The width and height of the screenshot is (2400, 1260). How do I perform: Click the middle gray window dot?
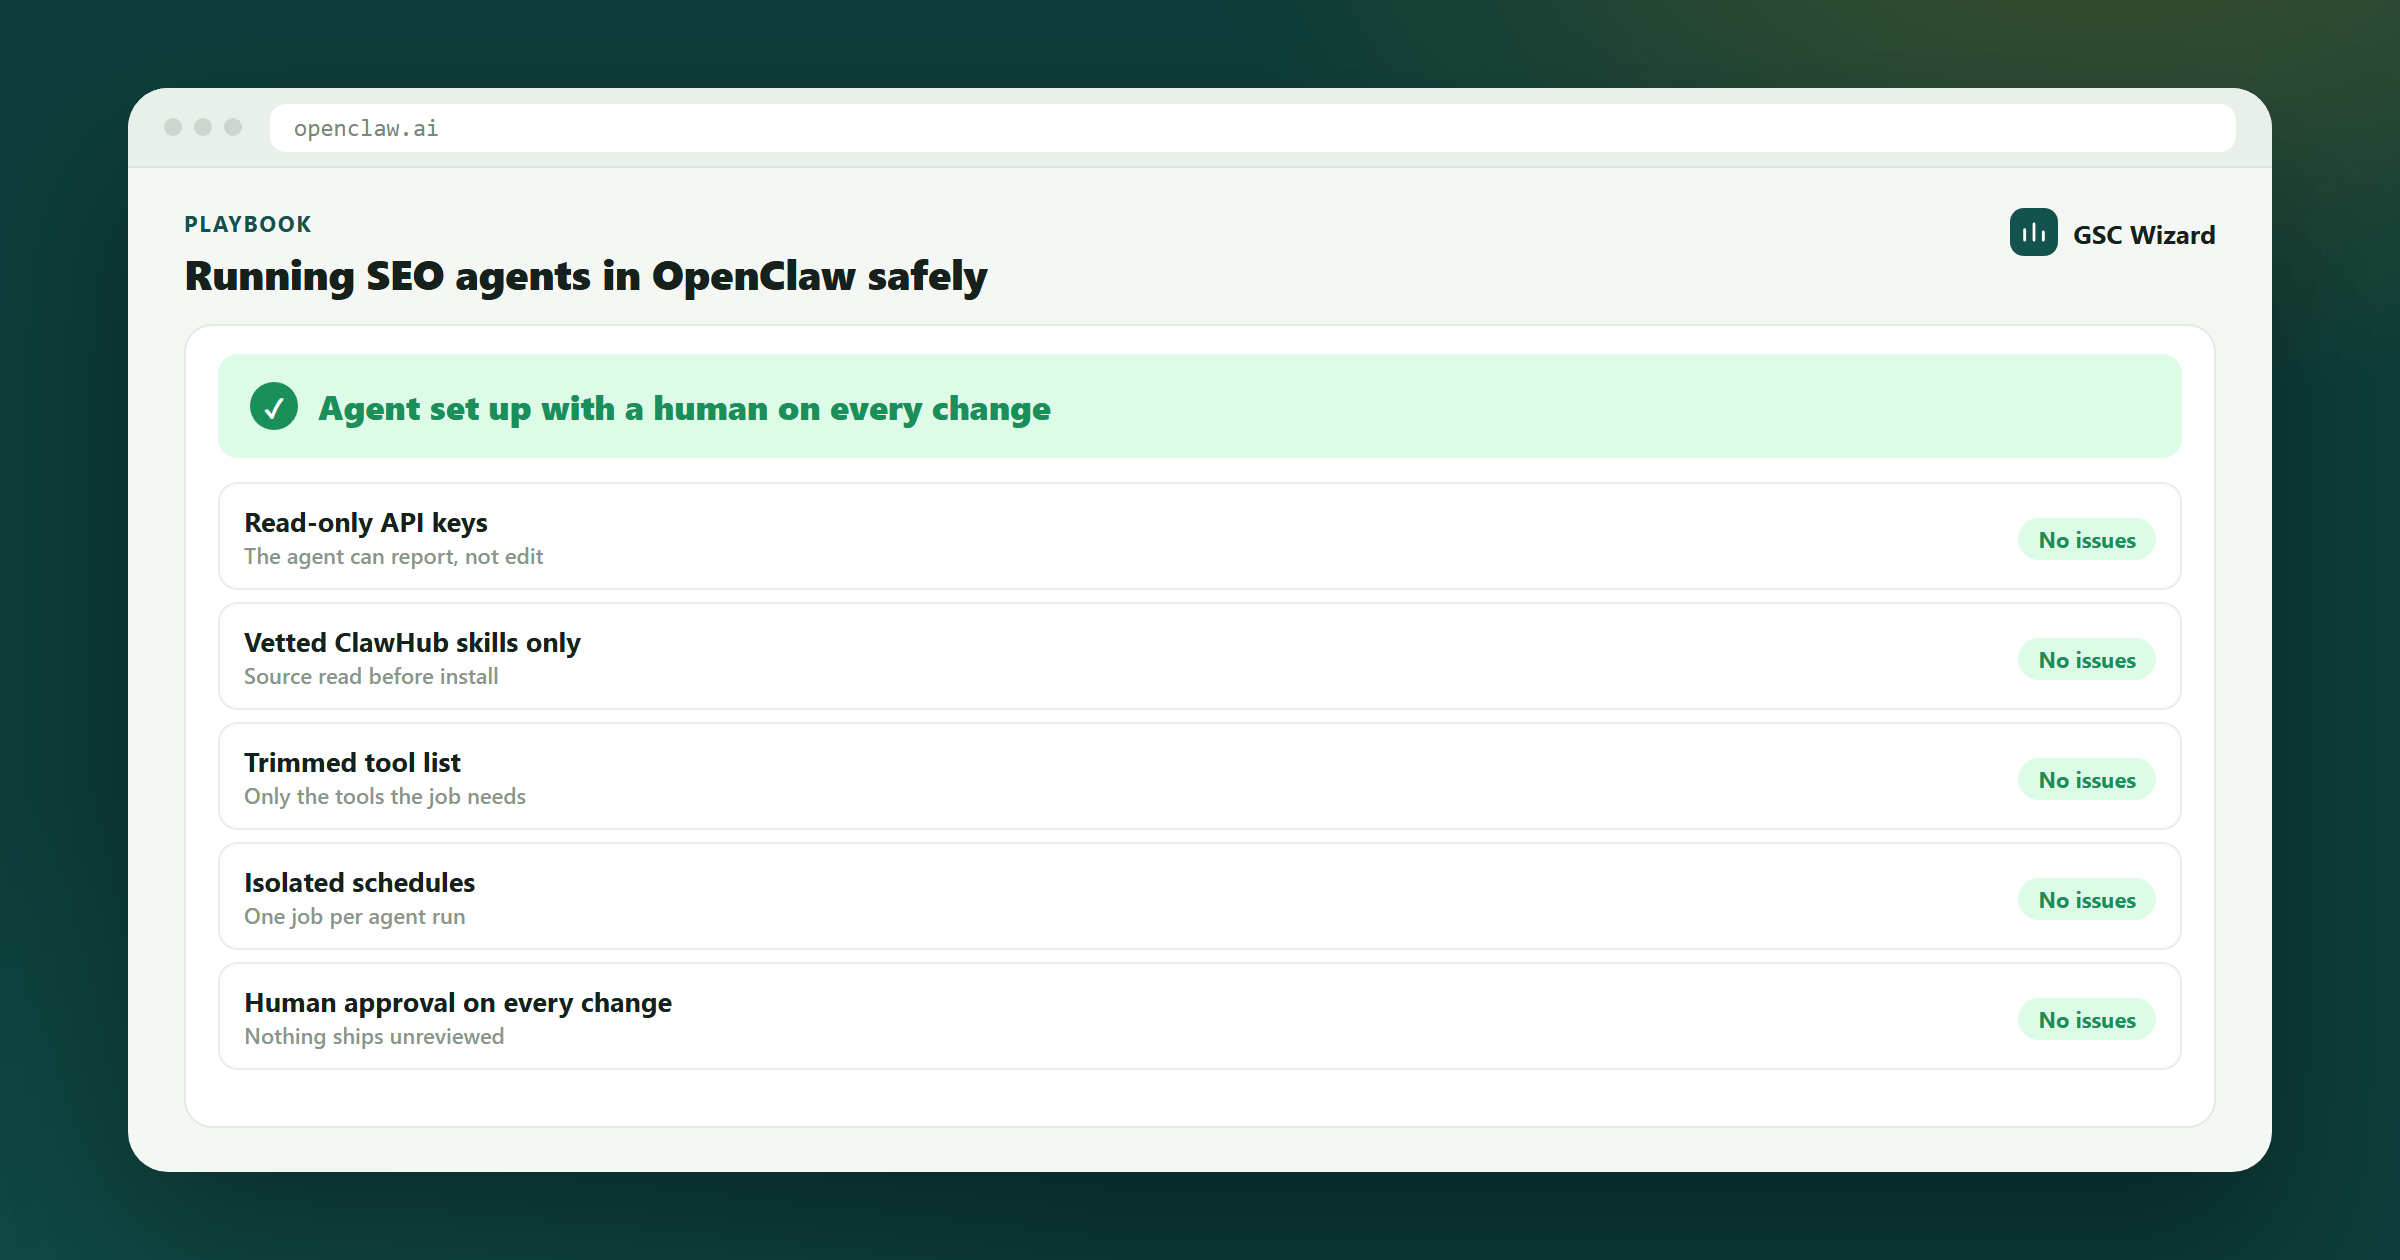point(203,127)
